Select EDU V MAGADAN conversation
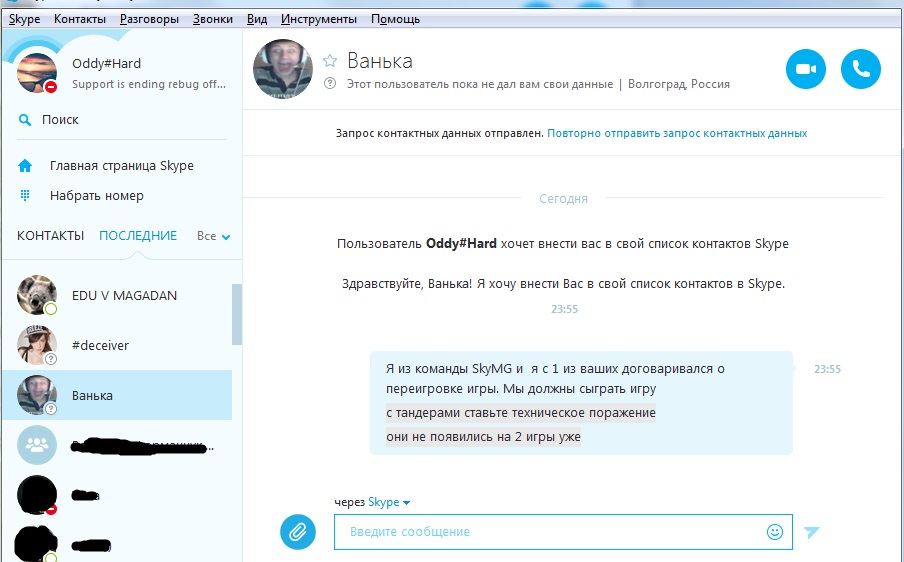Image resolution: width=904 pixels, height=562 pixels. (x=117, y=295)
